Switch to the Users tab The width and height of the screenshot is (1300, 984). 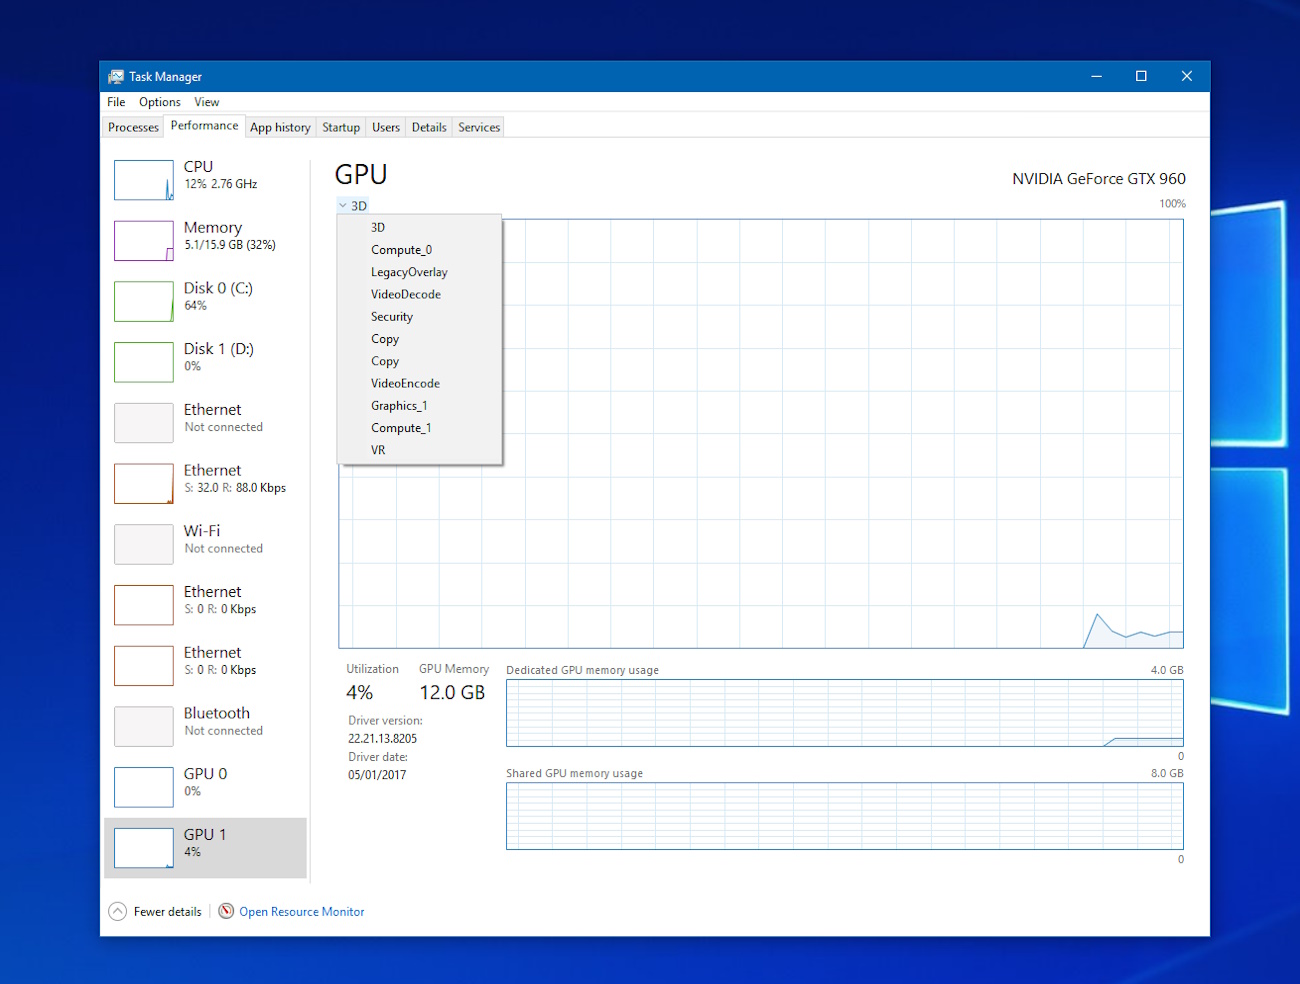click(x=386, y=127)
